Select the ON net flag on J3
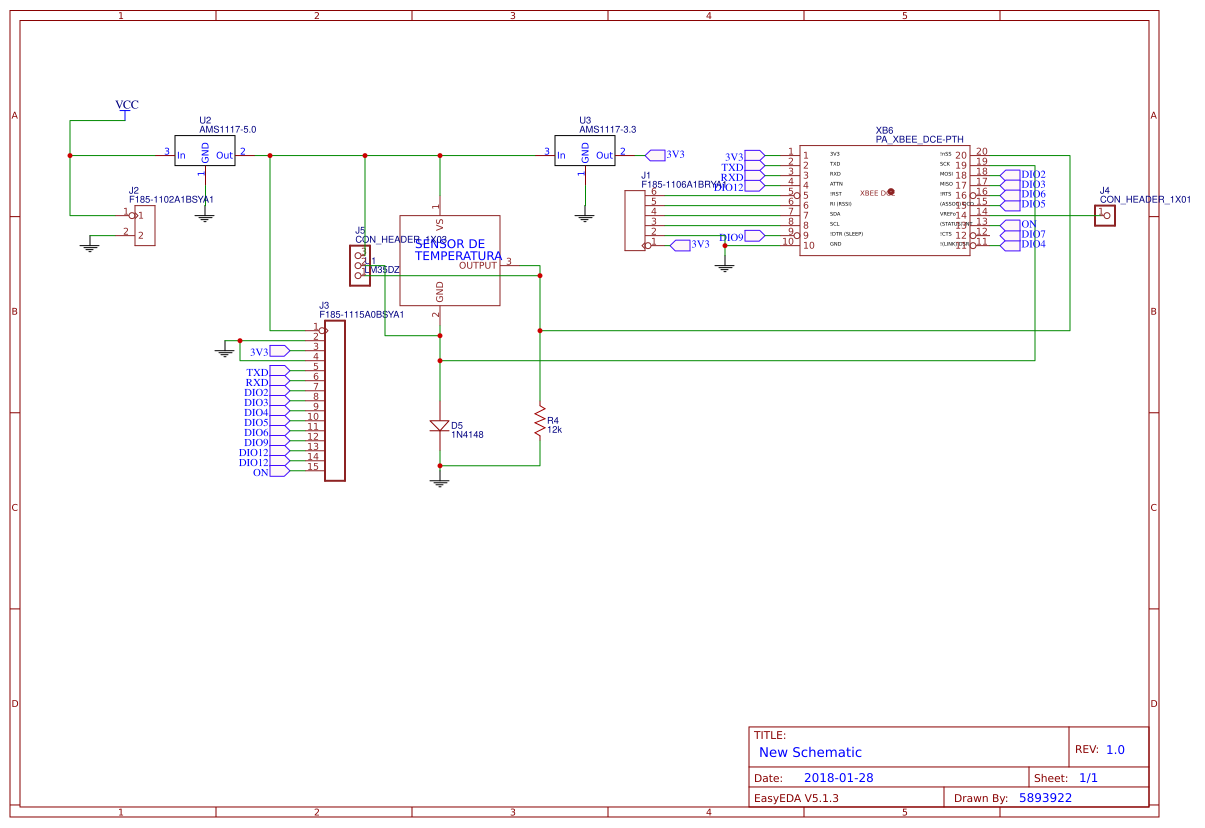 271,472
